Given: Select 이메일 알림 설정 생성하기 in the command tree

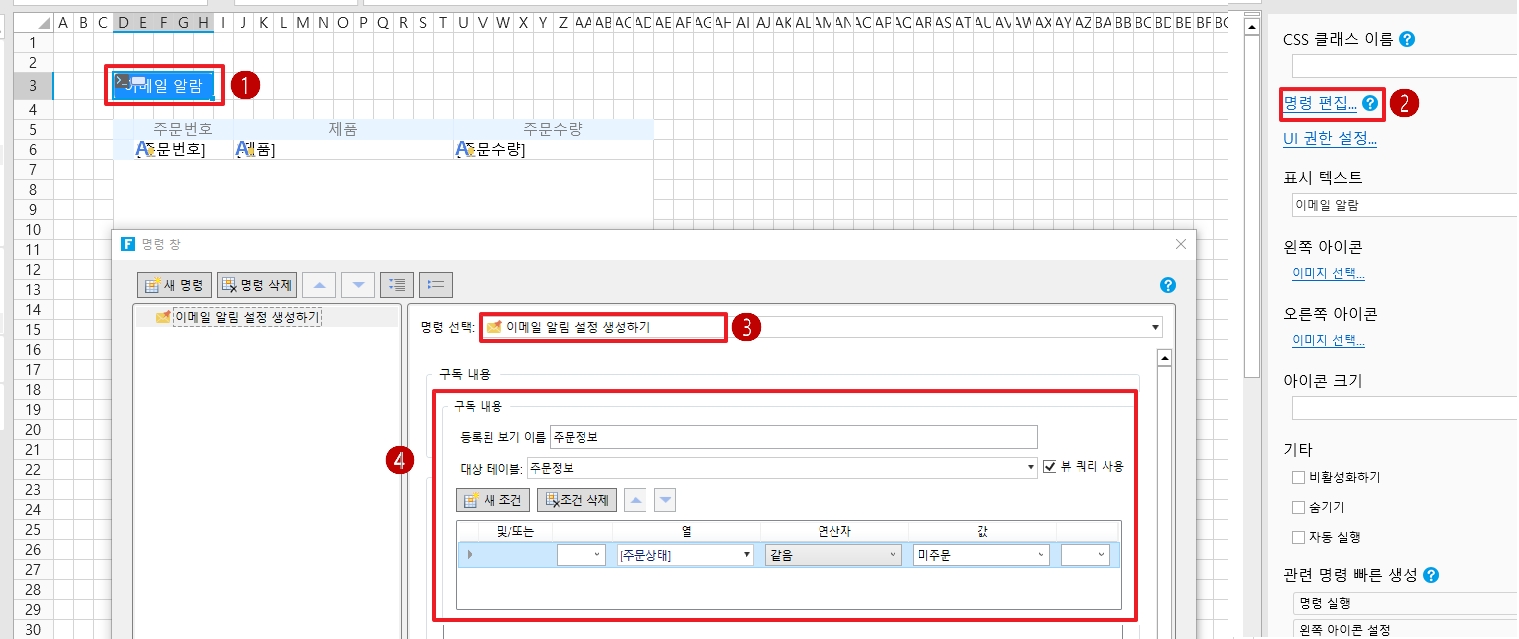Looking at the screenshot, I should [247, 317].
